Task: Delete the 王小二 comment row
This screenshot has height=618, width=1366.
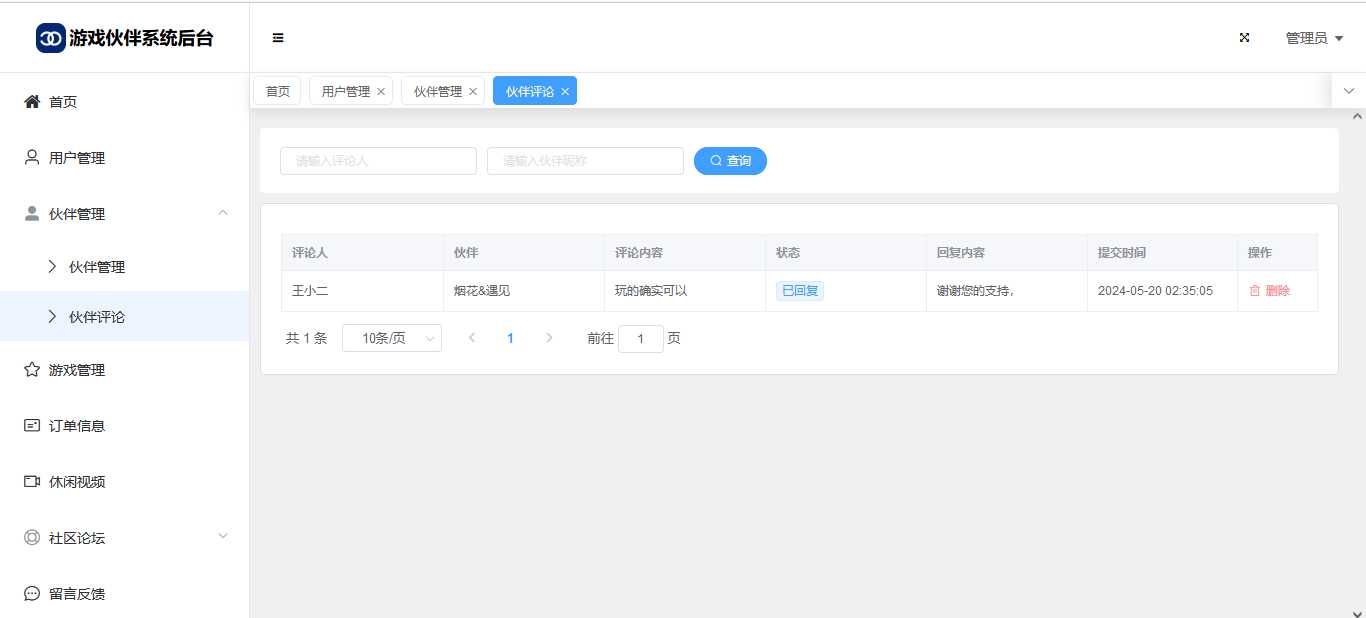Action: pos(1269,291)
